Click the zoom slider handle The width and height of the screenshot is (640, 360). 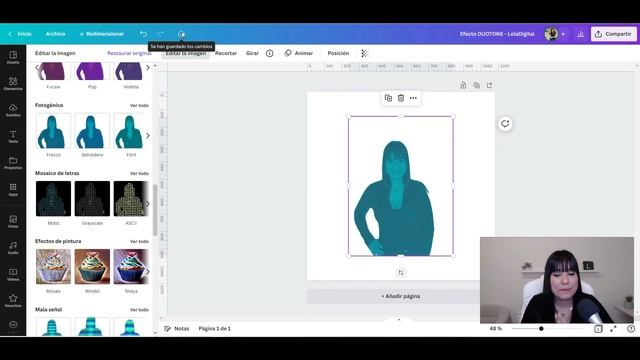[541, 329]
